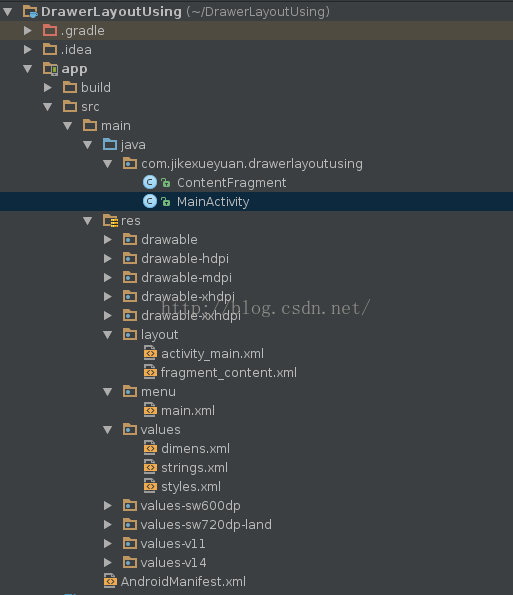Screen dimensions: 513x595
Task: Click the main folder icon
Action: [x=90, y=125]
